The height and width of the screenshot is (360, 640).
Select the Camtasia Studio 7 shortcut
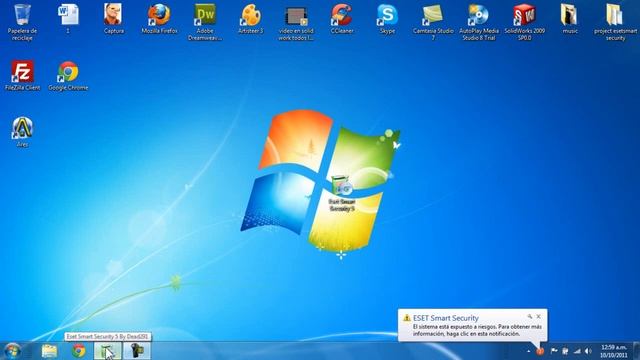(433, 21)
